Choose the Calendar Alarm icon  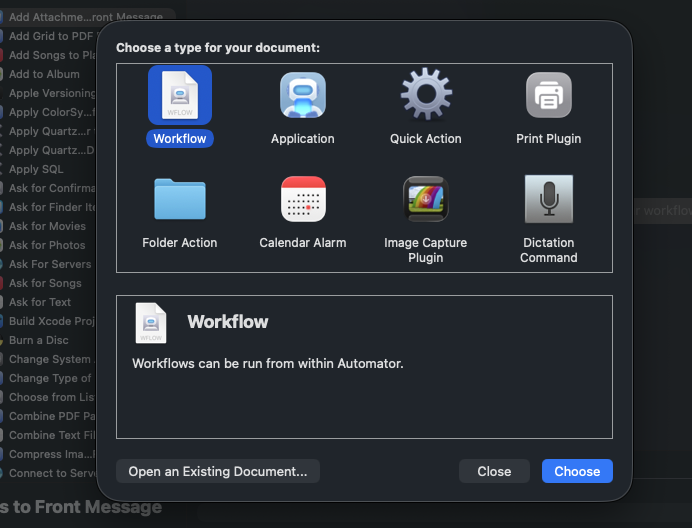302,199
